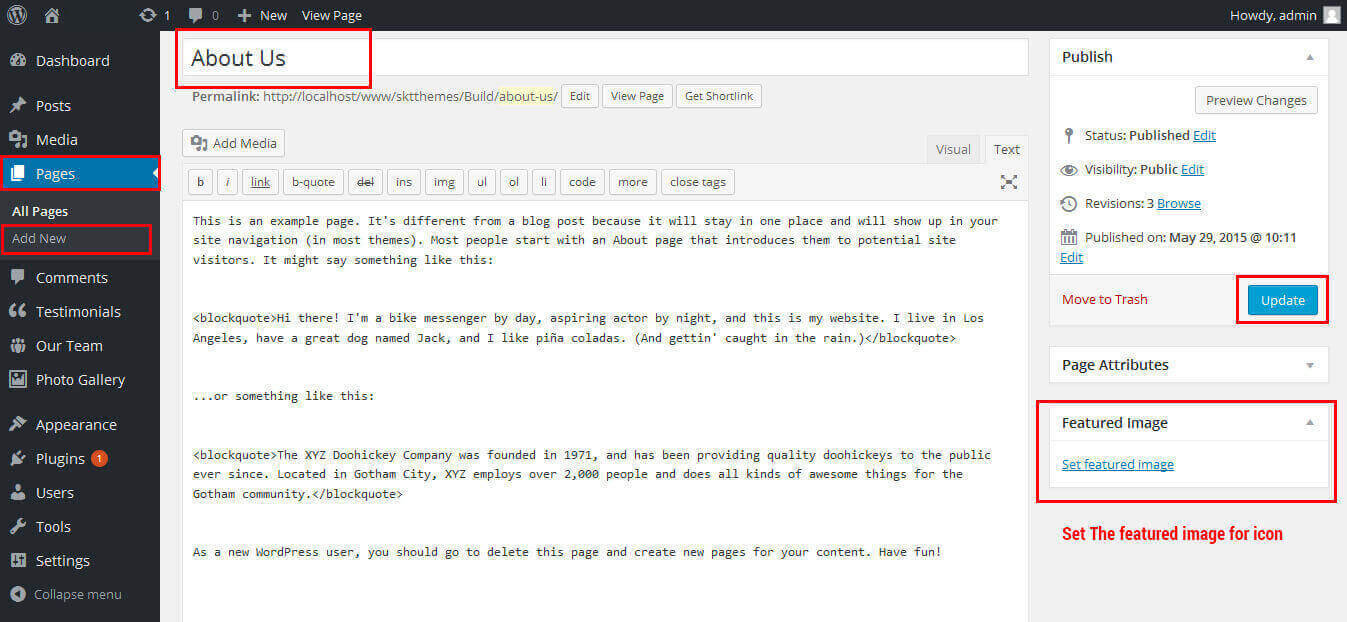Viewport: 1347px width, 622px height.
Task: Edit the Status: Published setting
Action: point(1204,136)
